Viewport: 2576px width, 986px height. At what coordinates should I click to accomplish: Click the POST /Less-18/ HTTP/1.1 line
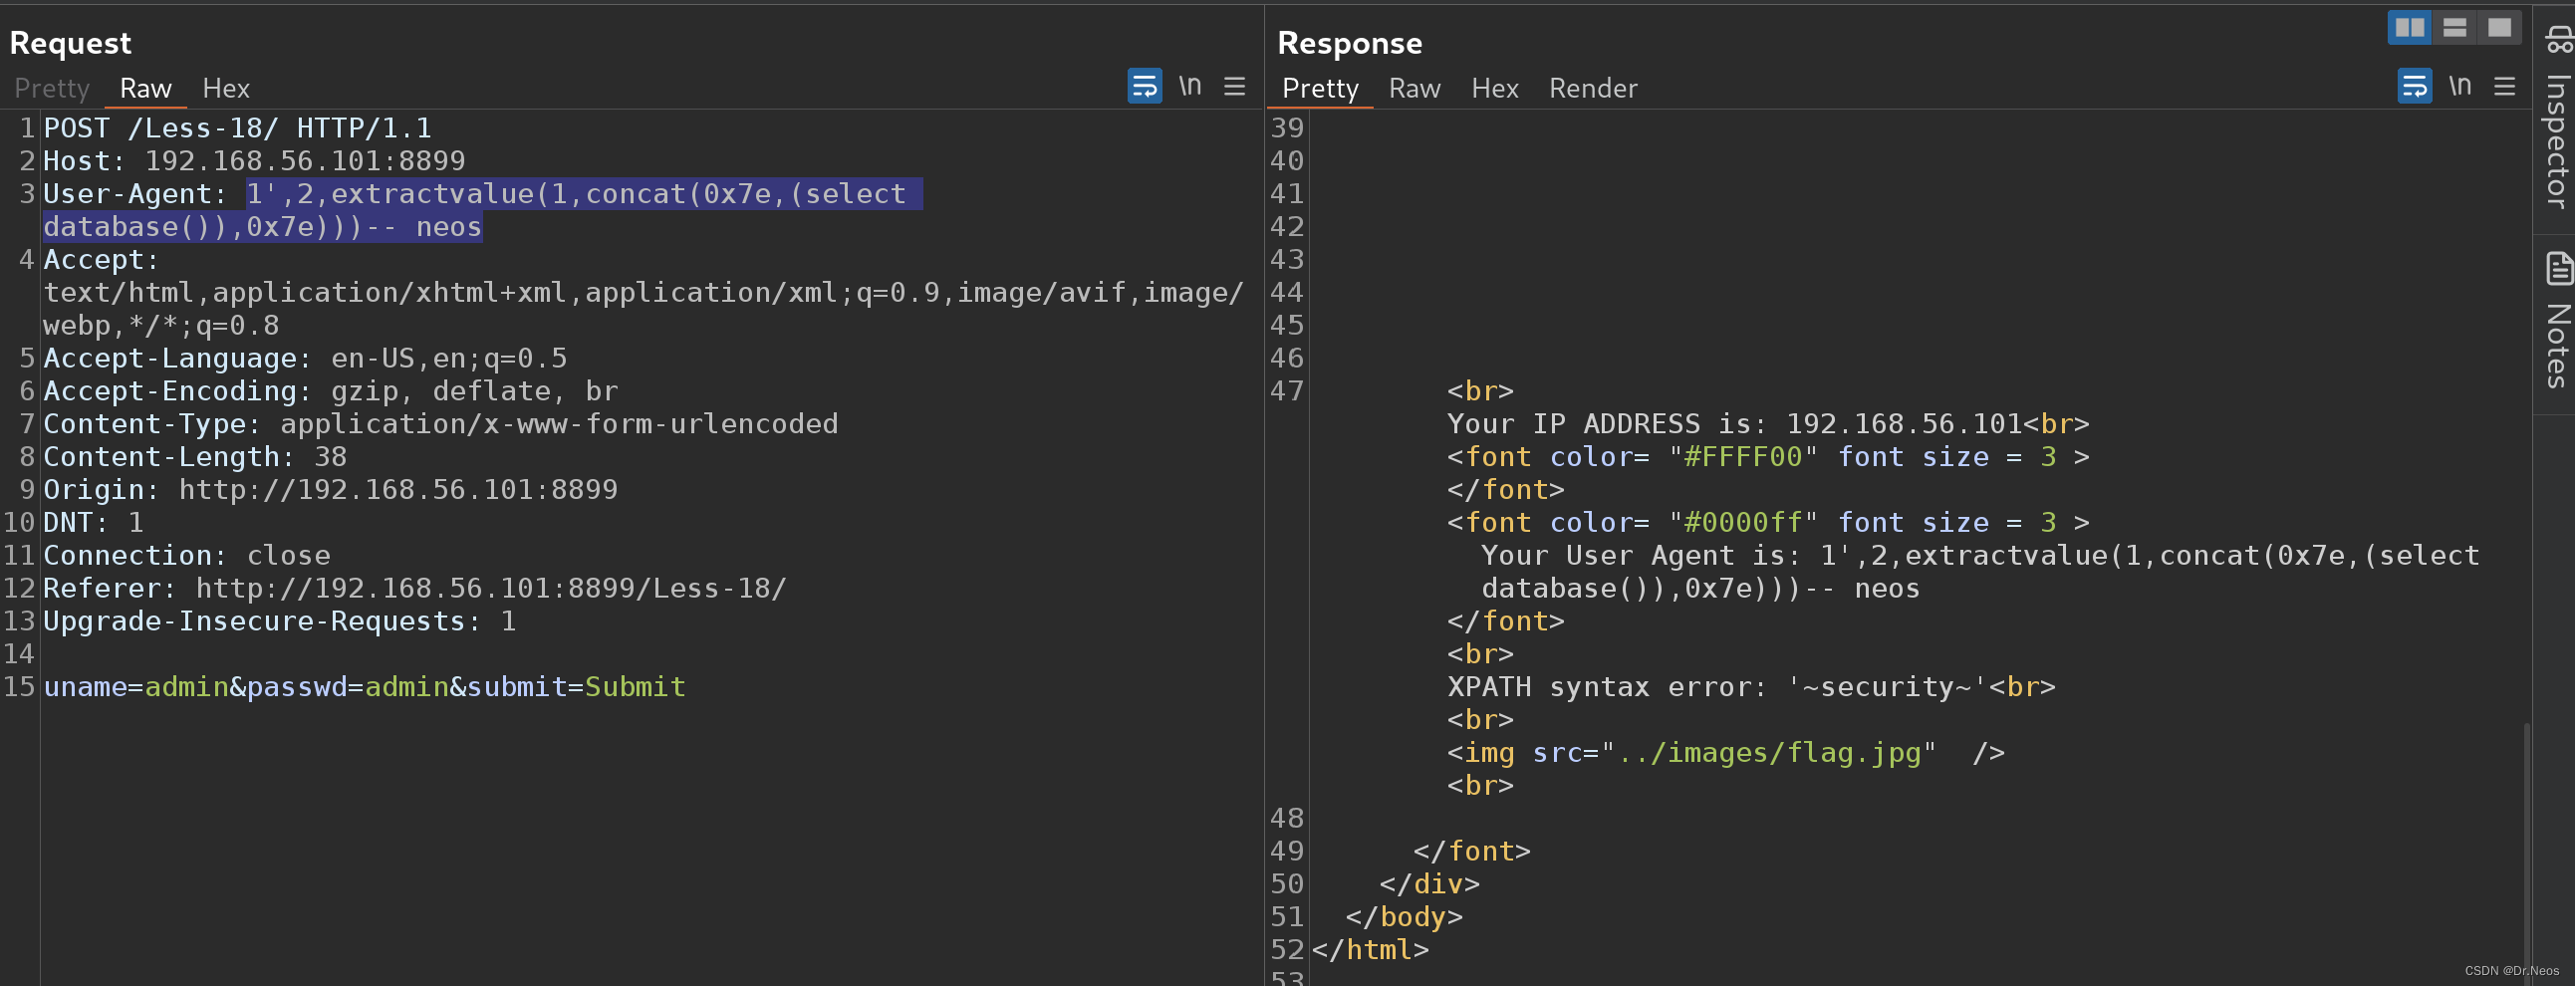(238, 128)
